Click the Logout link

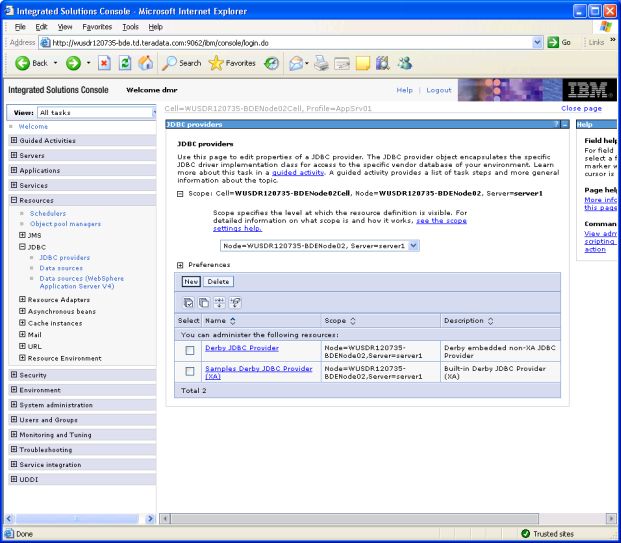coord(439,90)
